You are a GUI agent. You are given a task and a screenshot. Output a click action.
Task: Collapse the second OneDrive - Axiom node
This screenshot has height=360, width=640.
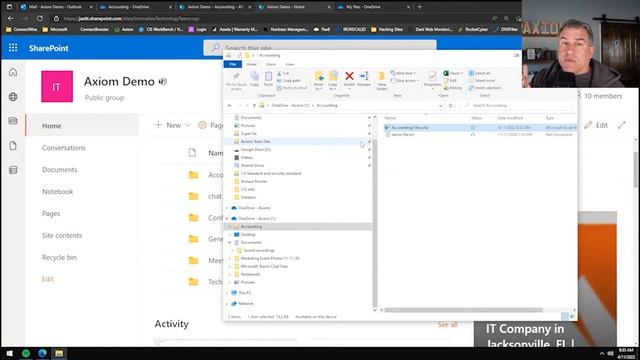coord(227,218)
